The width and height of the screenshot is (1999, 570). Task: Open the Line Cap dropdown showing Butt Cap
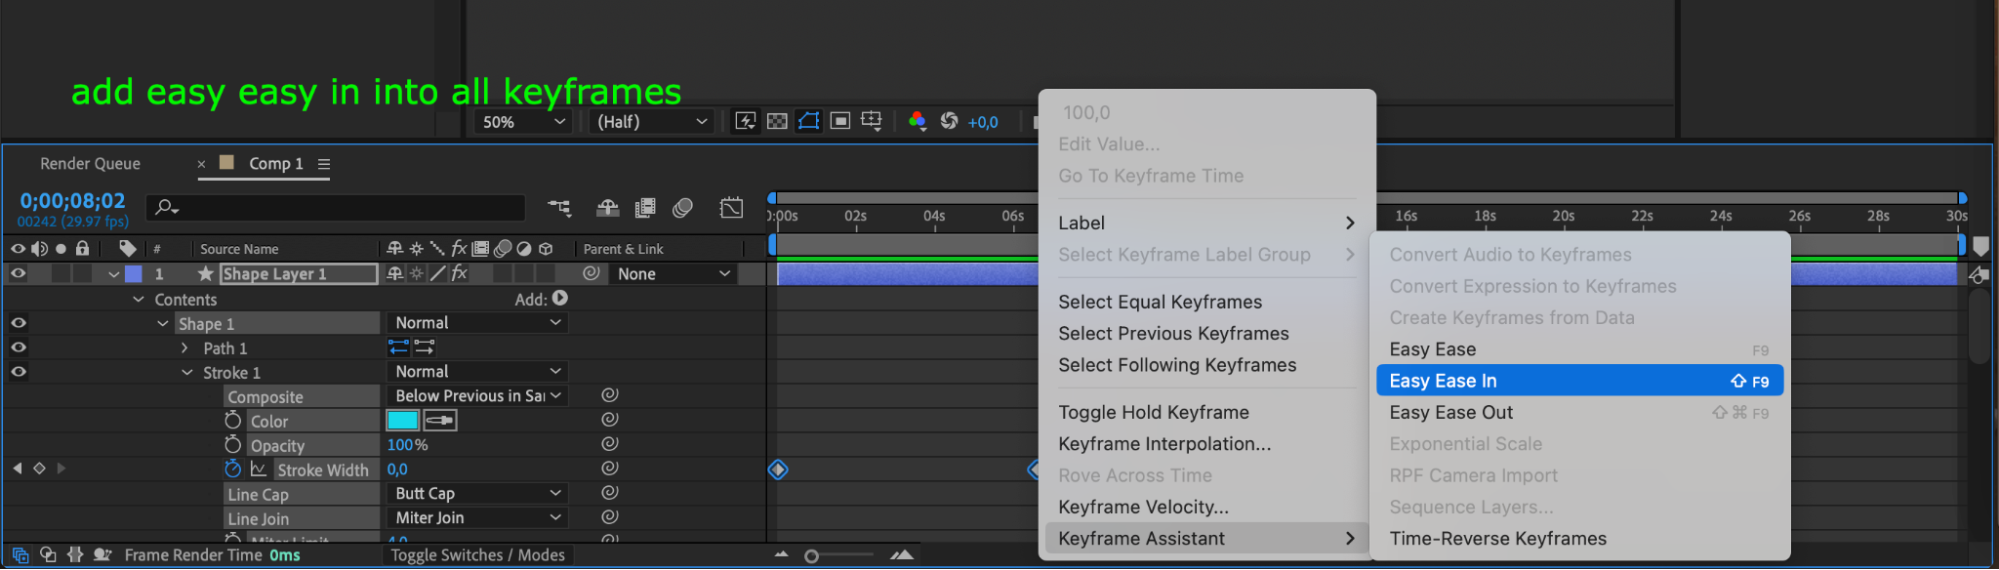[x=477, y=493]
